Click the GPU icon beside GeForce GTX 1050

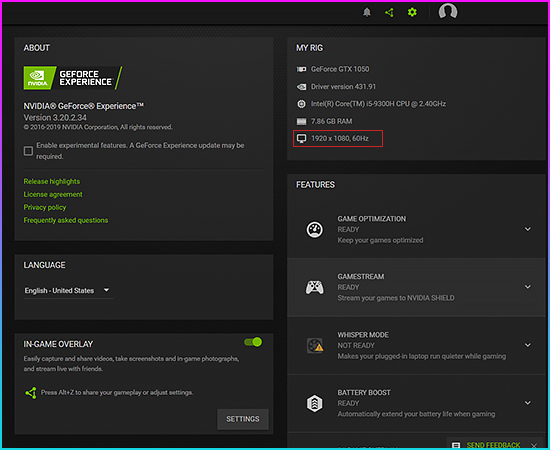click(301, 69)
